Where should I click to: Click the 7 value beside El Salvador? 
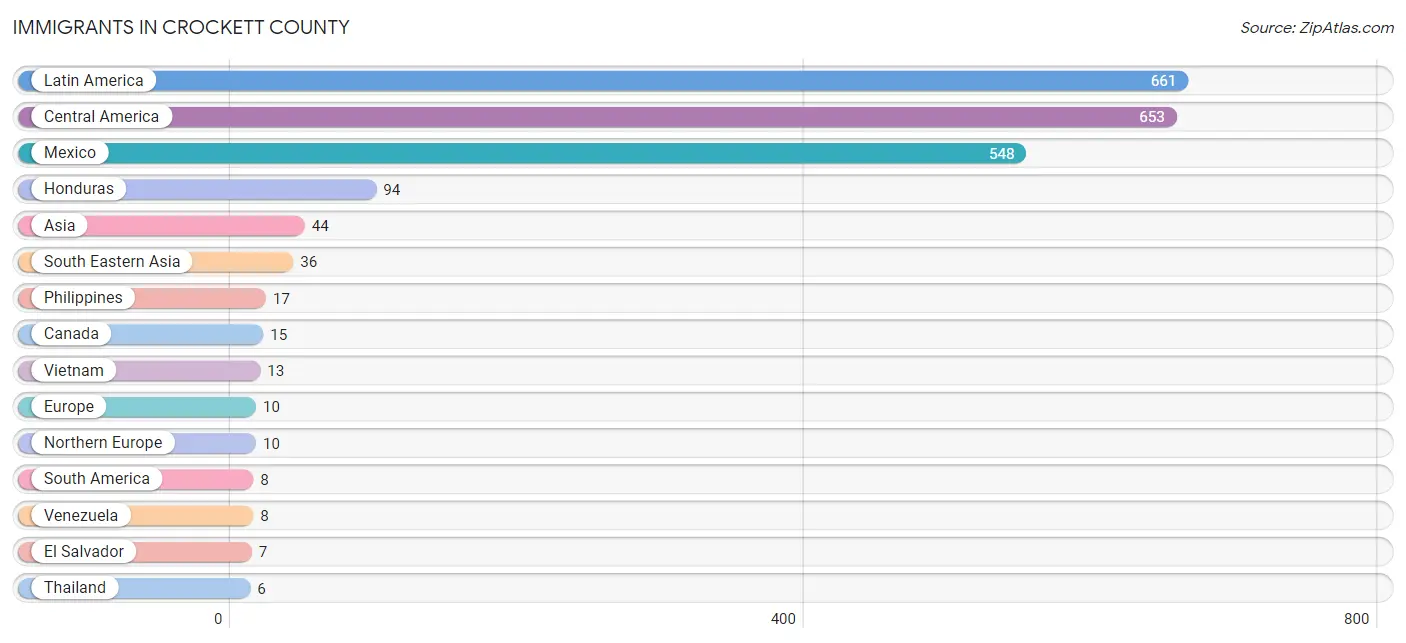[263, 552]
